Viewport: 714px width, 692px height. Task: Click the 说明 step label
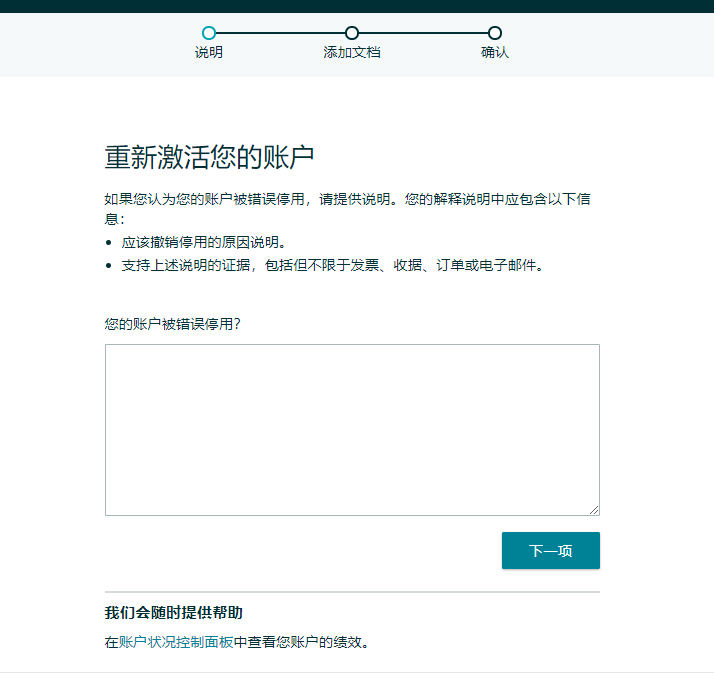click(x=209, y=53)
